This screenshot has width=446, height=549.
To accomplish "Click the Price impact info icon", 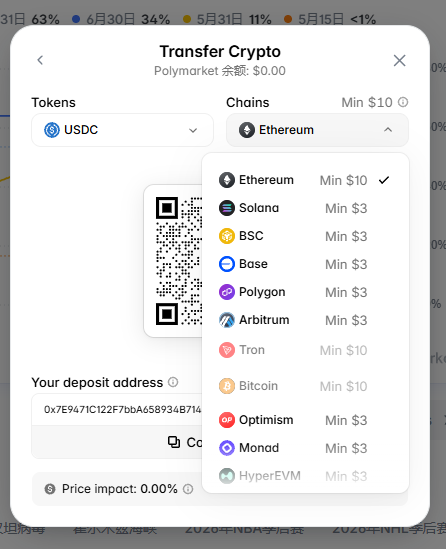I will [x=188, y=489].
